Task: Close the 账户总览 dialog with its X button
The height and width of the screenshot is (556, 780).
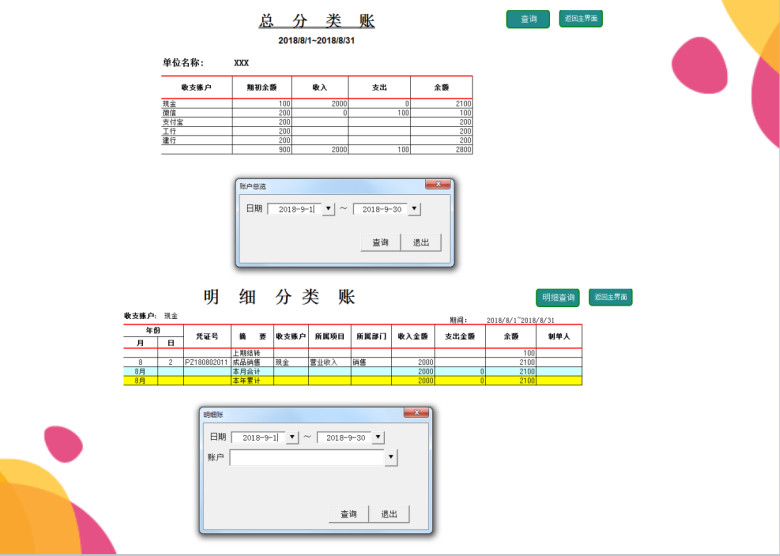Action: coord(438,184)
